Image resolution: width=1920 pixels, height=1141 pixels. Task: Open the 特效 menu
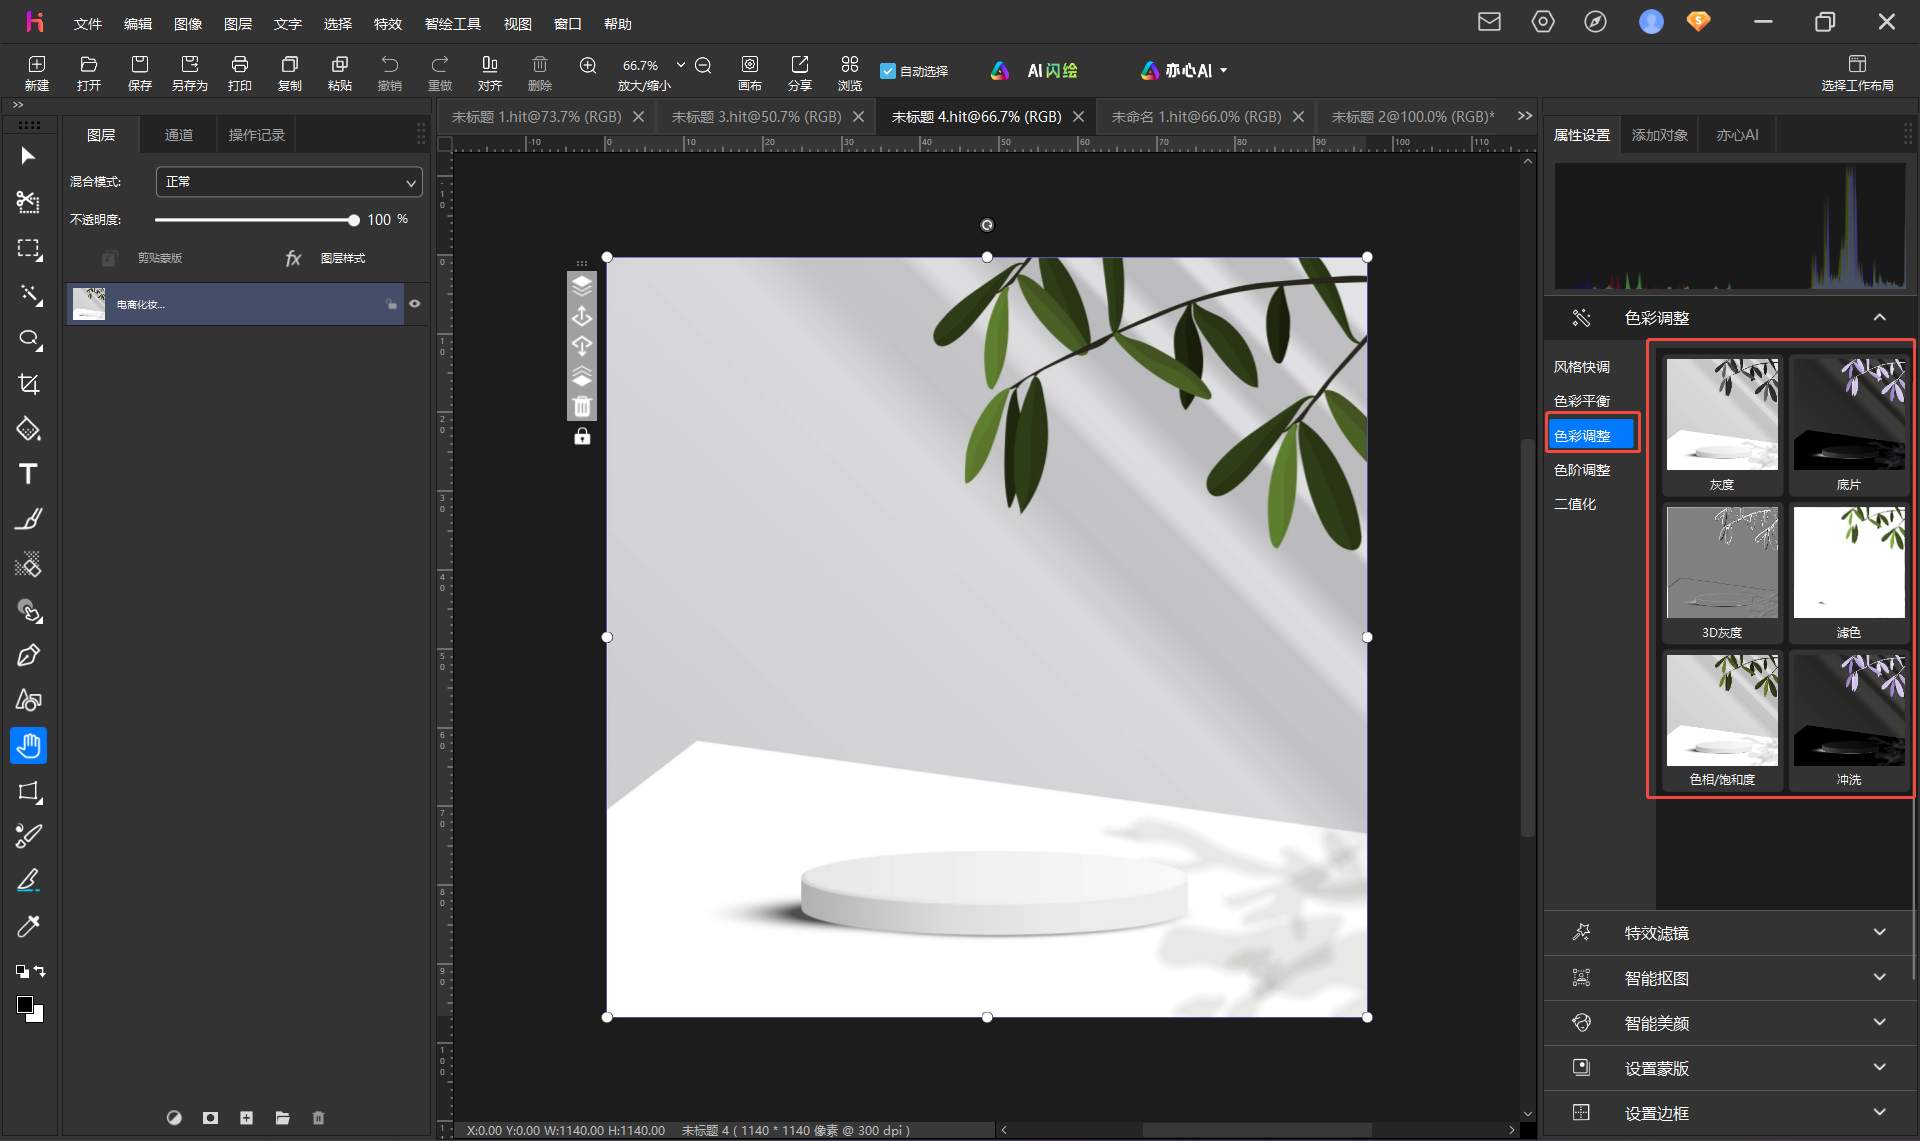point(387,23)
